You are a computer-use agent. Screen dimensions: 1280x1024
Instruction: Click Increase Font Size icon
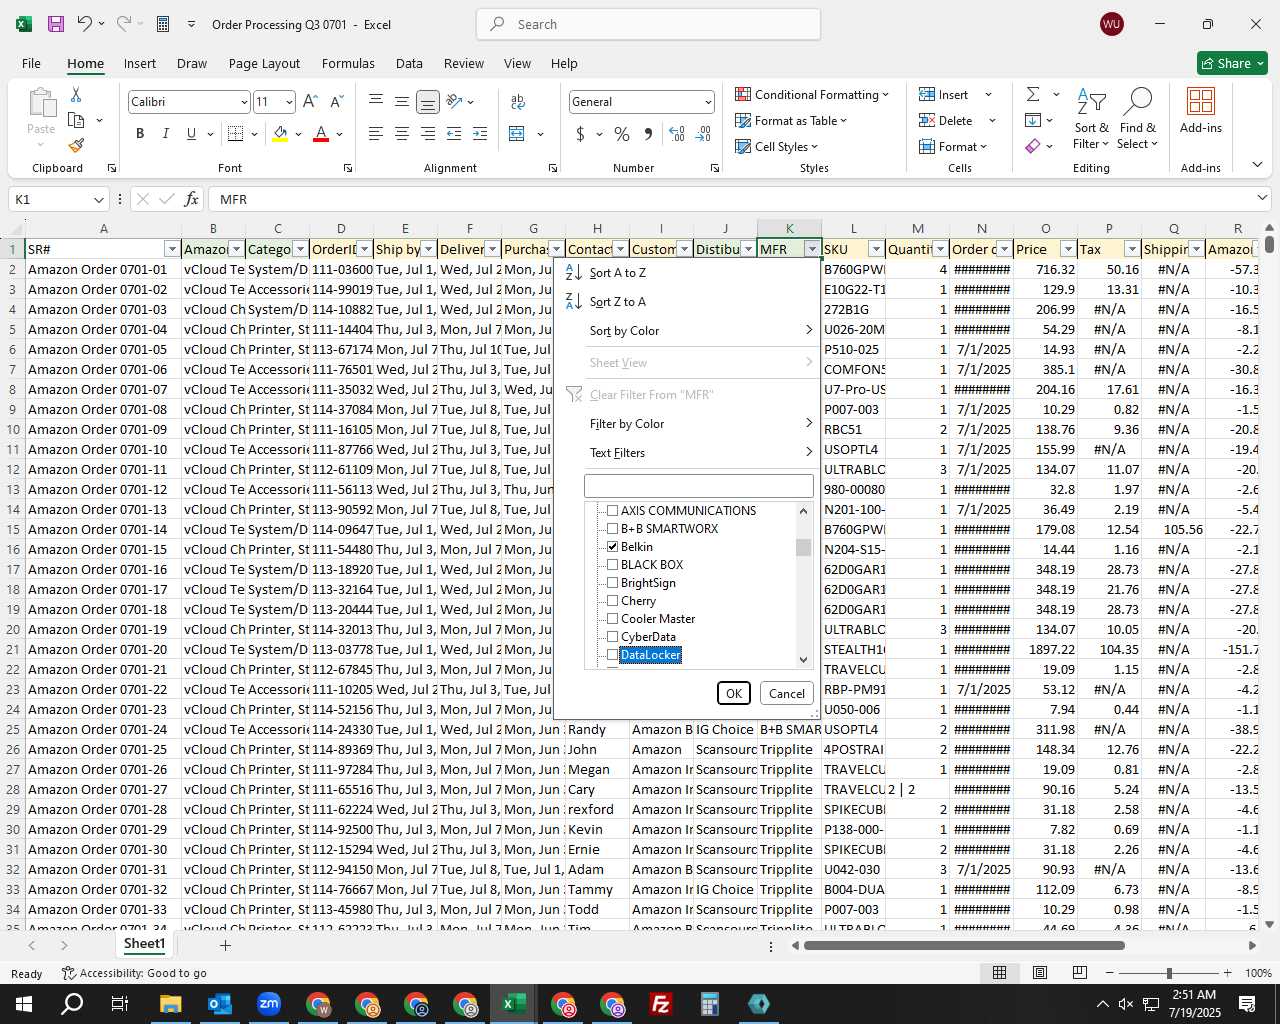click(310, 101)
